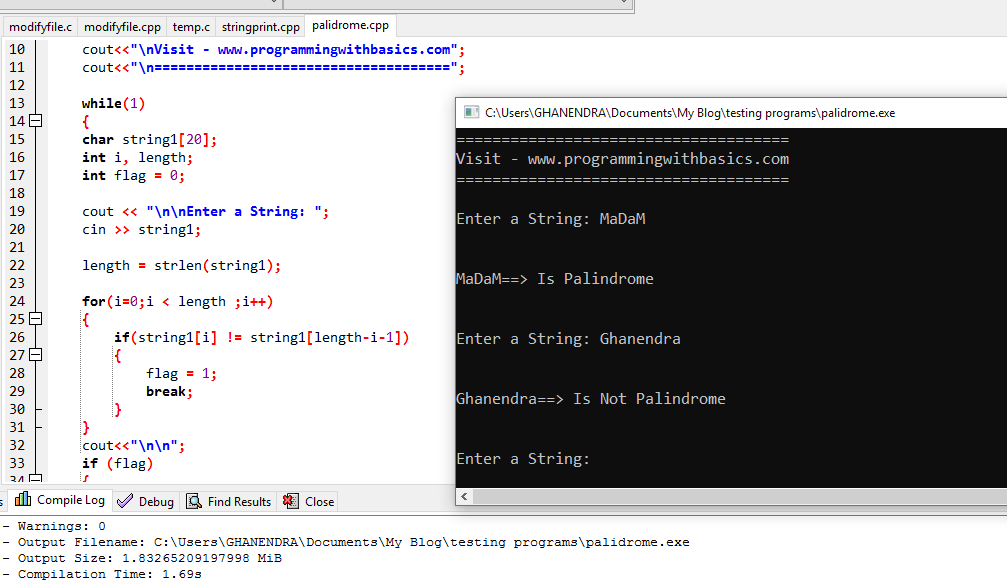Image resolution: width=1007 pixels, height=588 pixels.
Task: Toggle a breakpoint on line 20
Action: (x=16, y=229)
